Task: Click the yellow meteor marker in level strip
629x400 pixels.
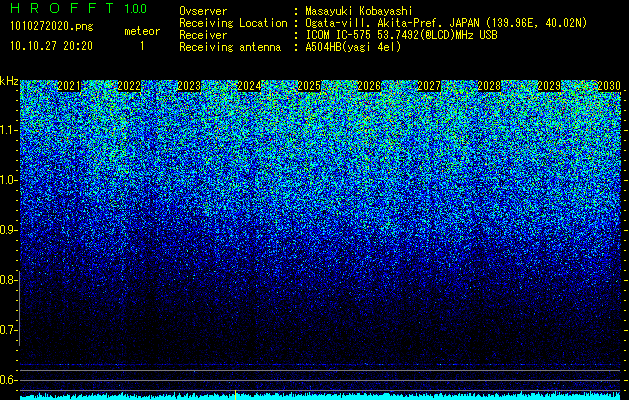Action: pyautogui.click(x=235, y=395)
